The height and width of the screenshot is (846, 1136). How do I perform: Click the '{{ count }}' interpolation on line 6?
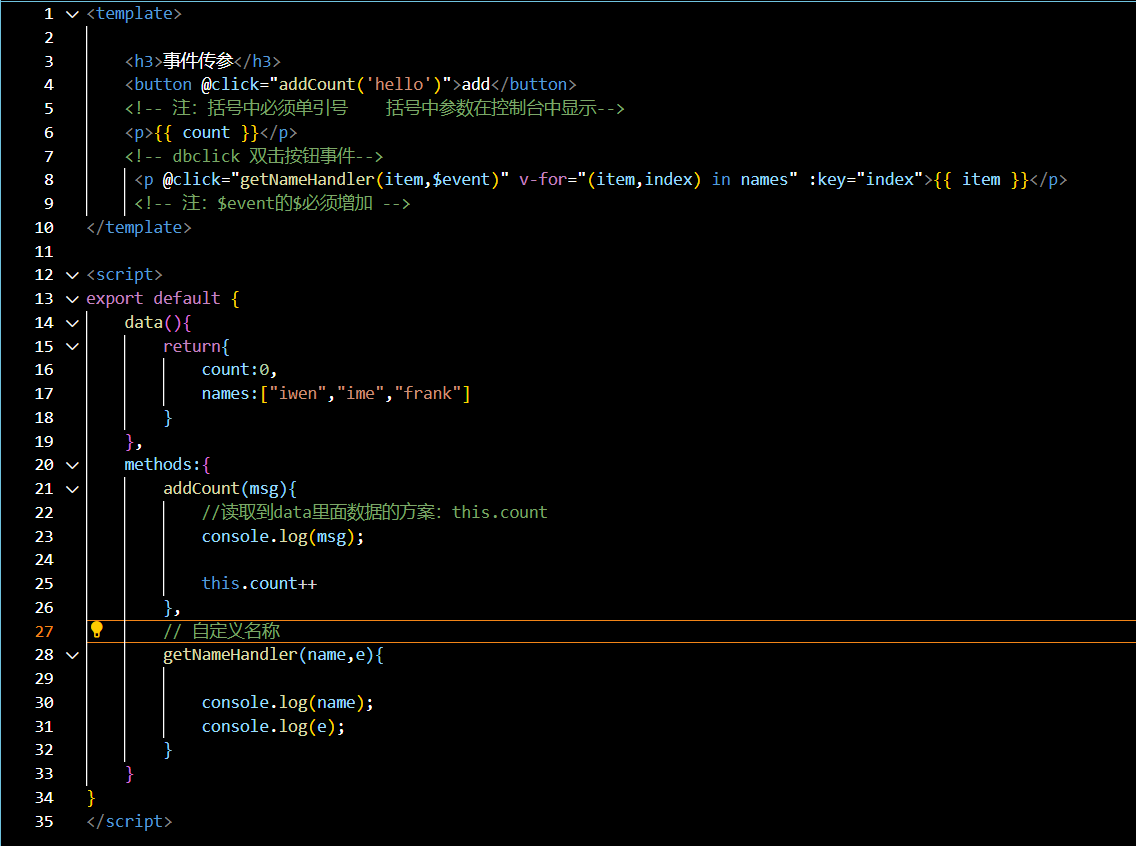[206, 133]
